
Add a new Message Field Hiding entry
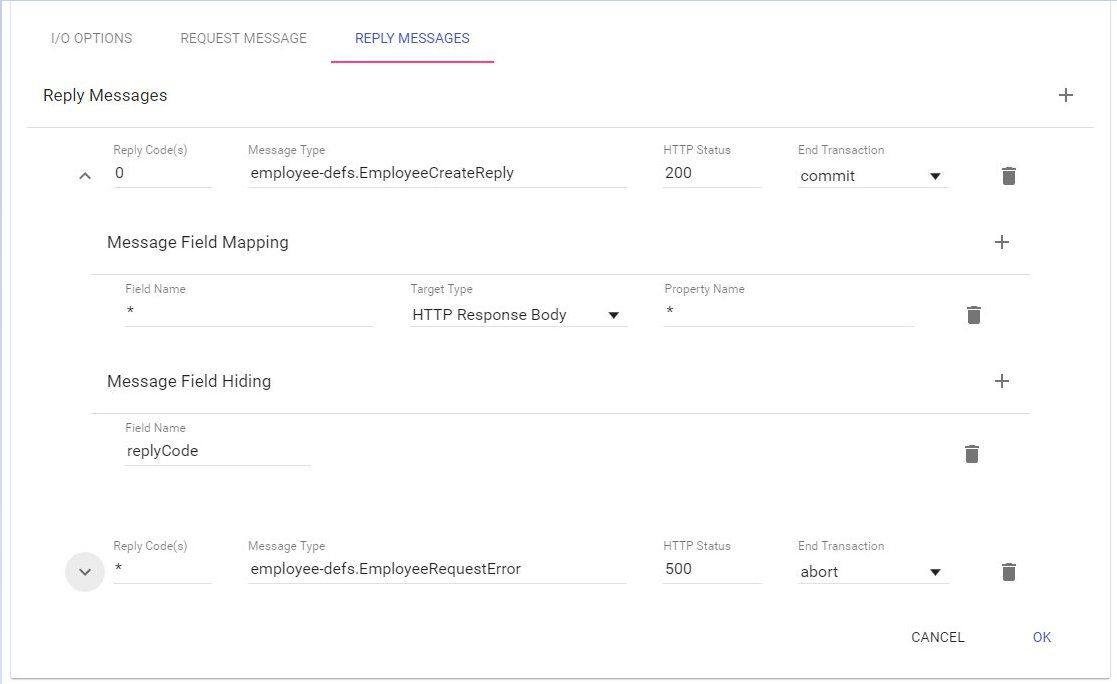(1001, 381)
